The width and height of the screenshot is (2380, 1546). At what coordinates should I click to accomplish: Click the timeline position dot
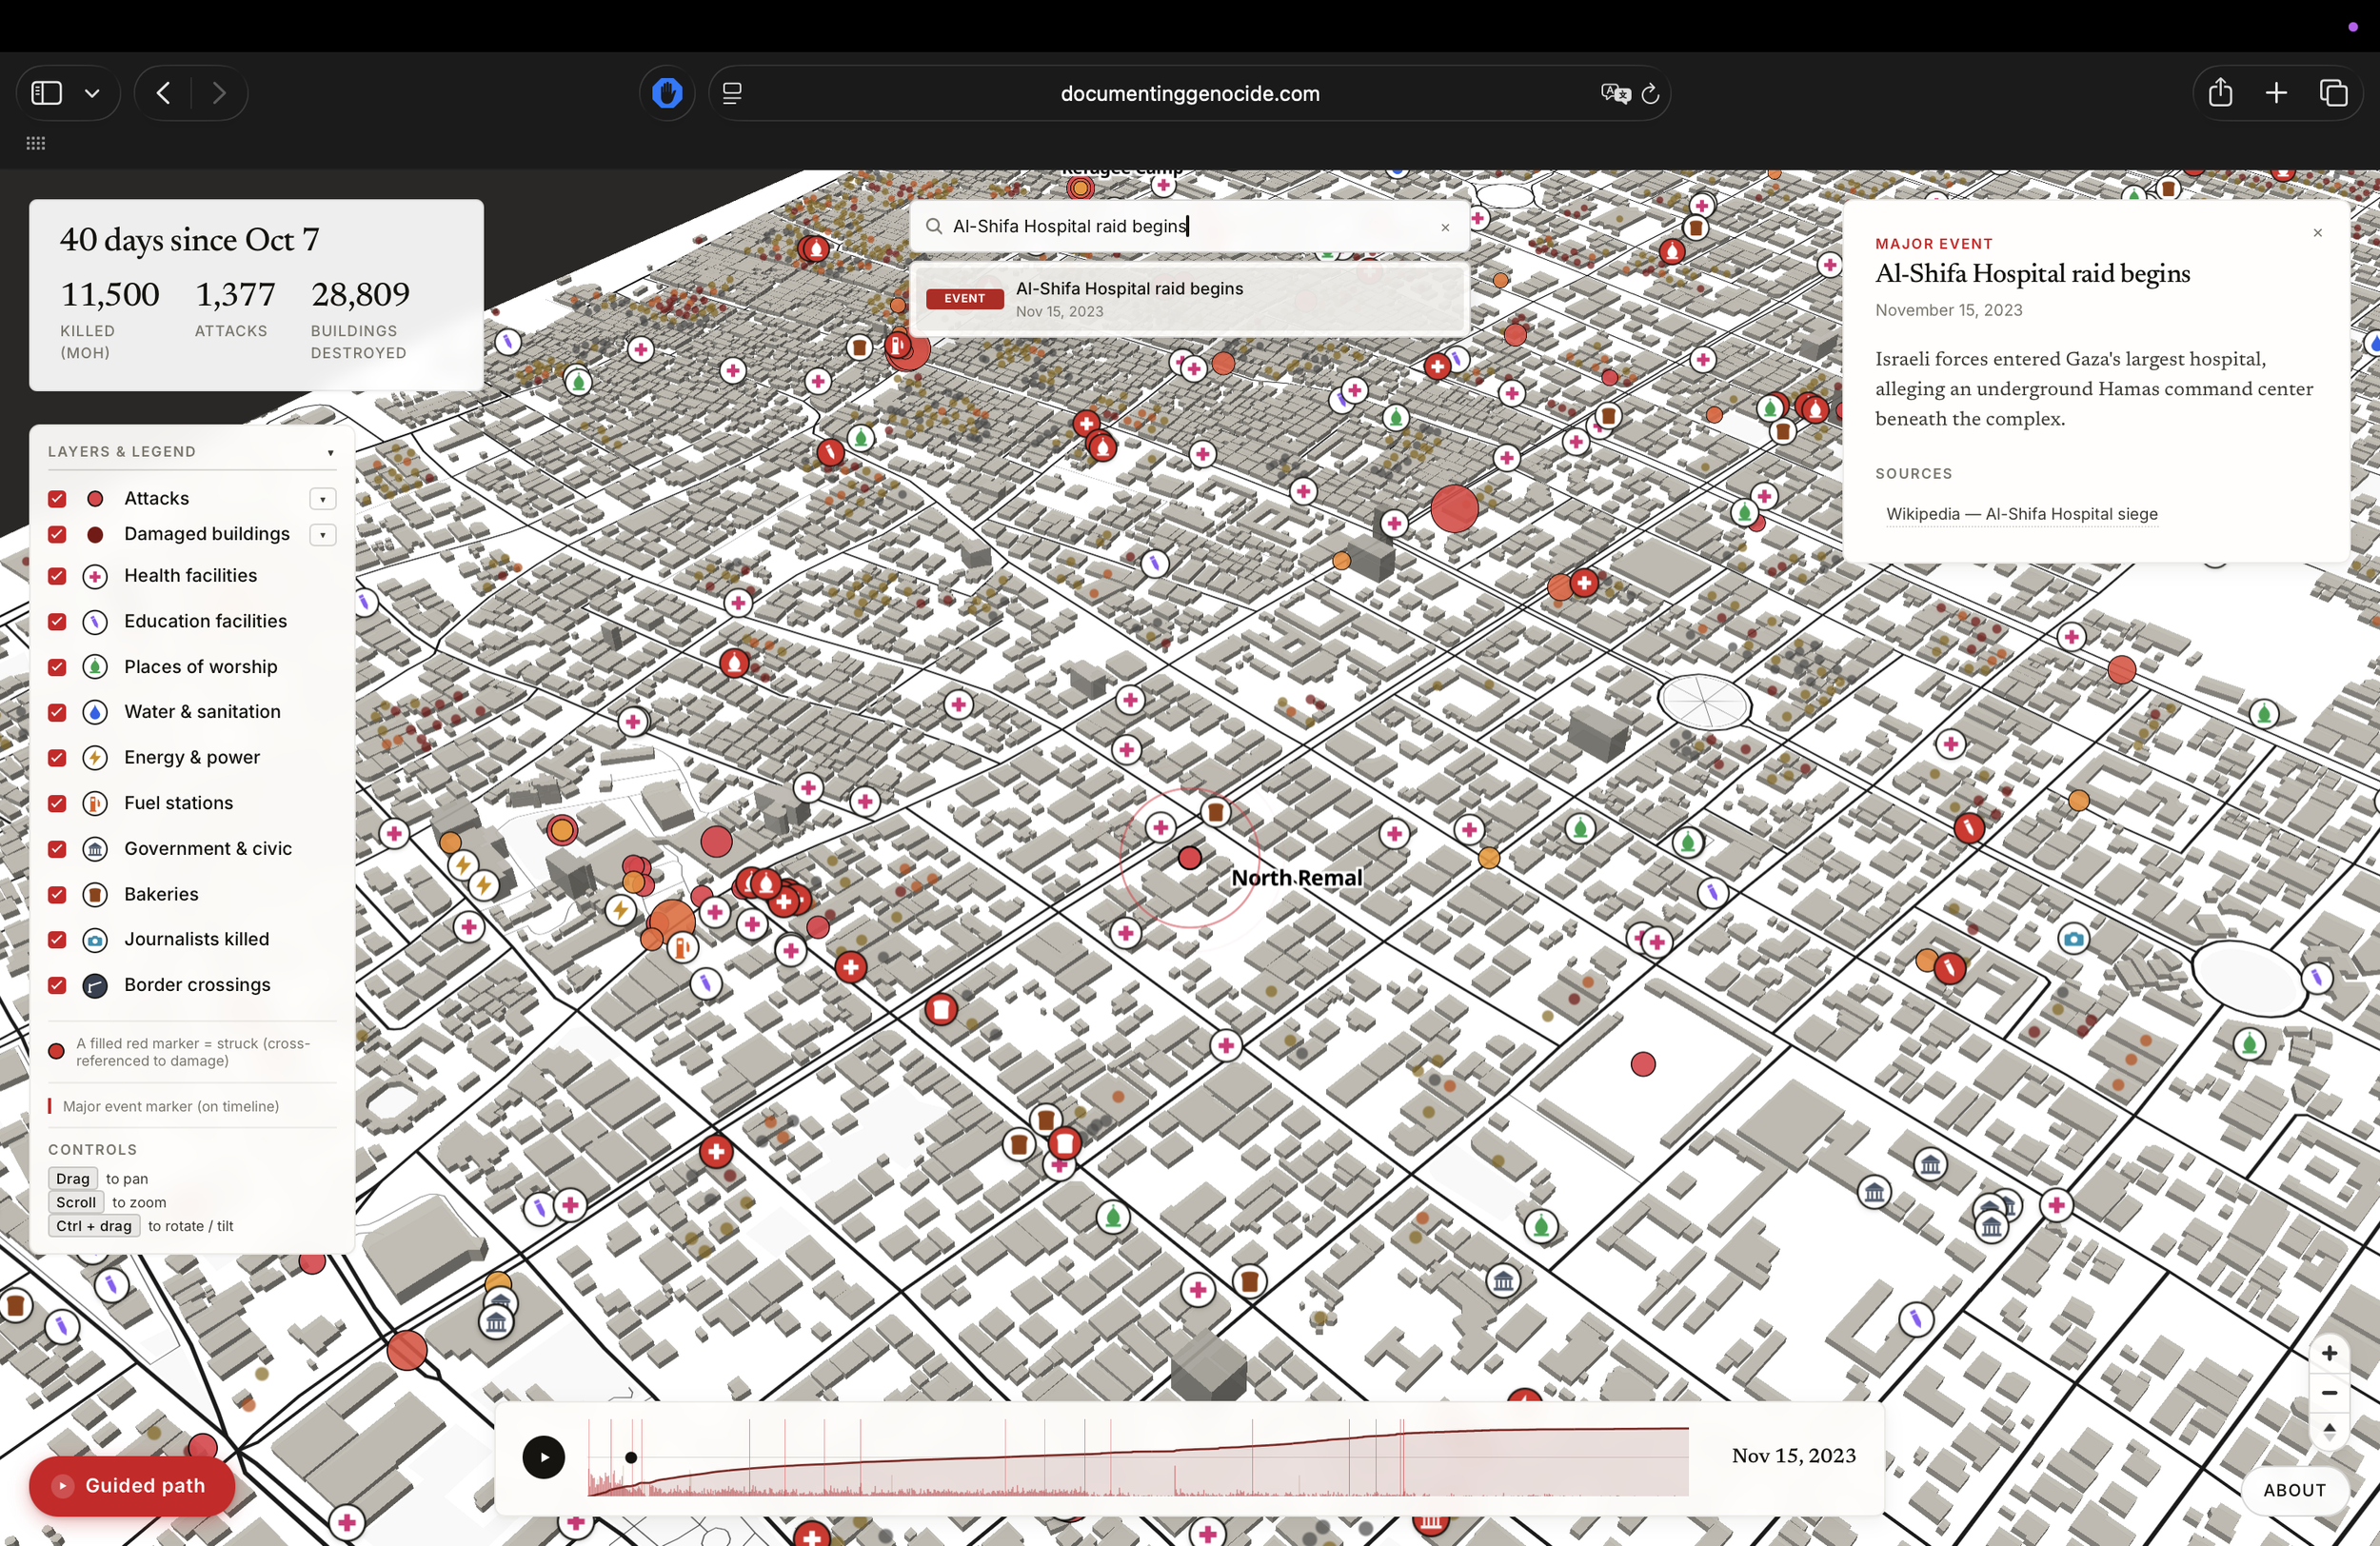[x=631, y=1458]
